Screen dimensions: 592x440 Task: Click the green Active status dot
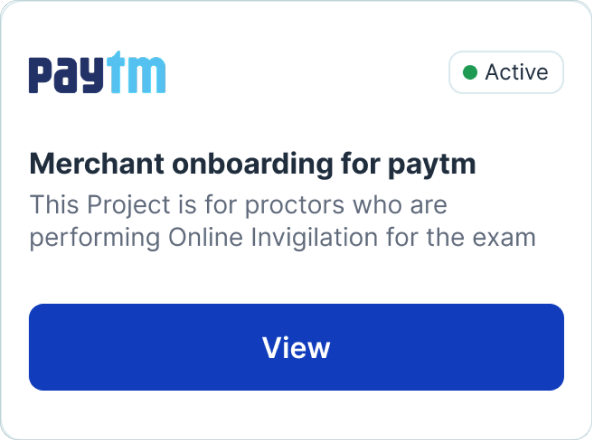click(470, 73)
